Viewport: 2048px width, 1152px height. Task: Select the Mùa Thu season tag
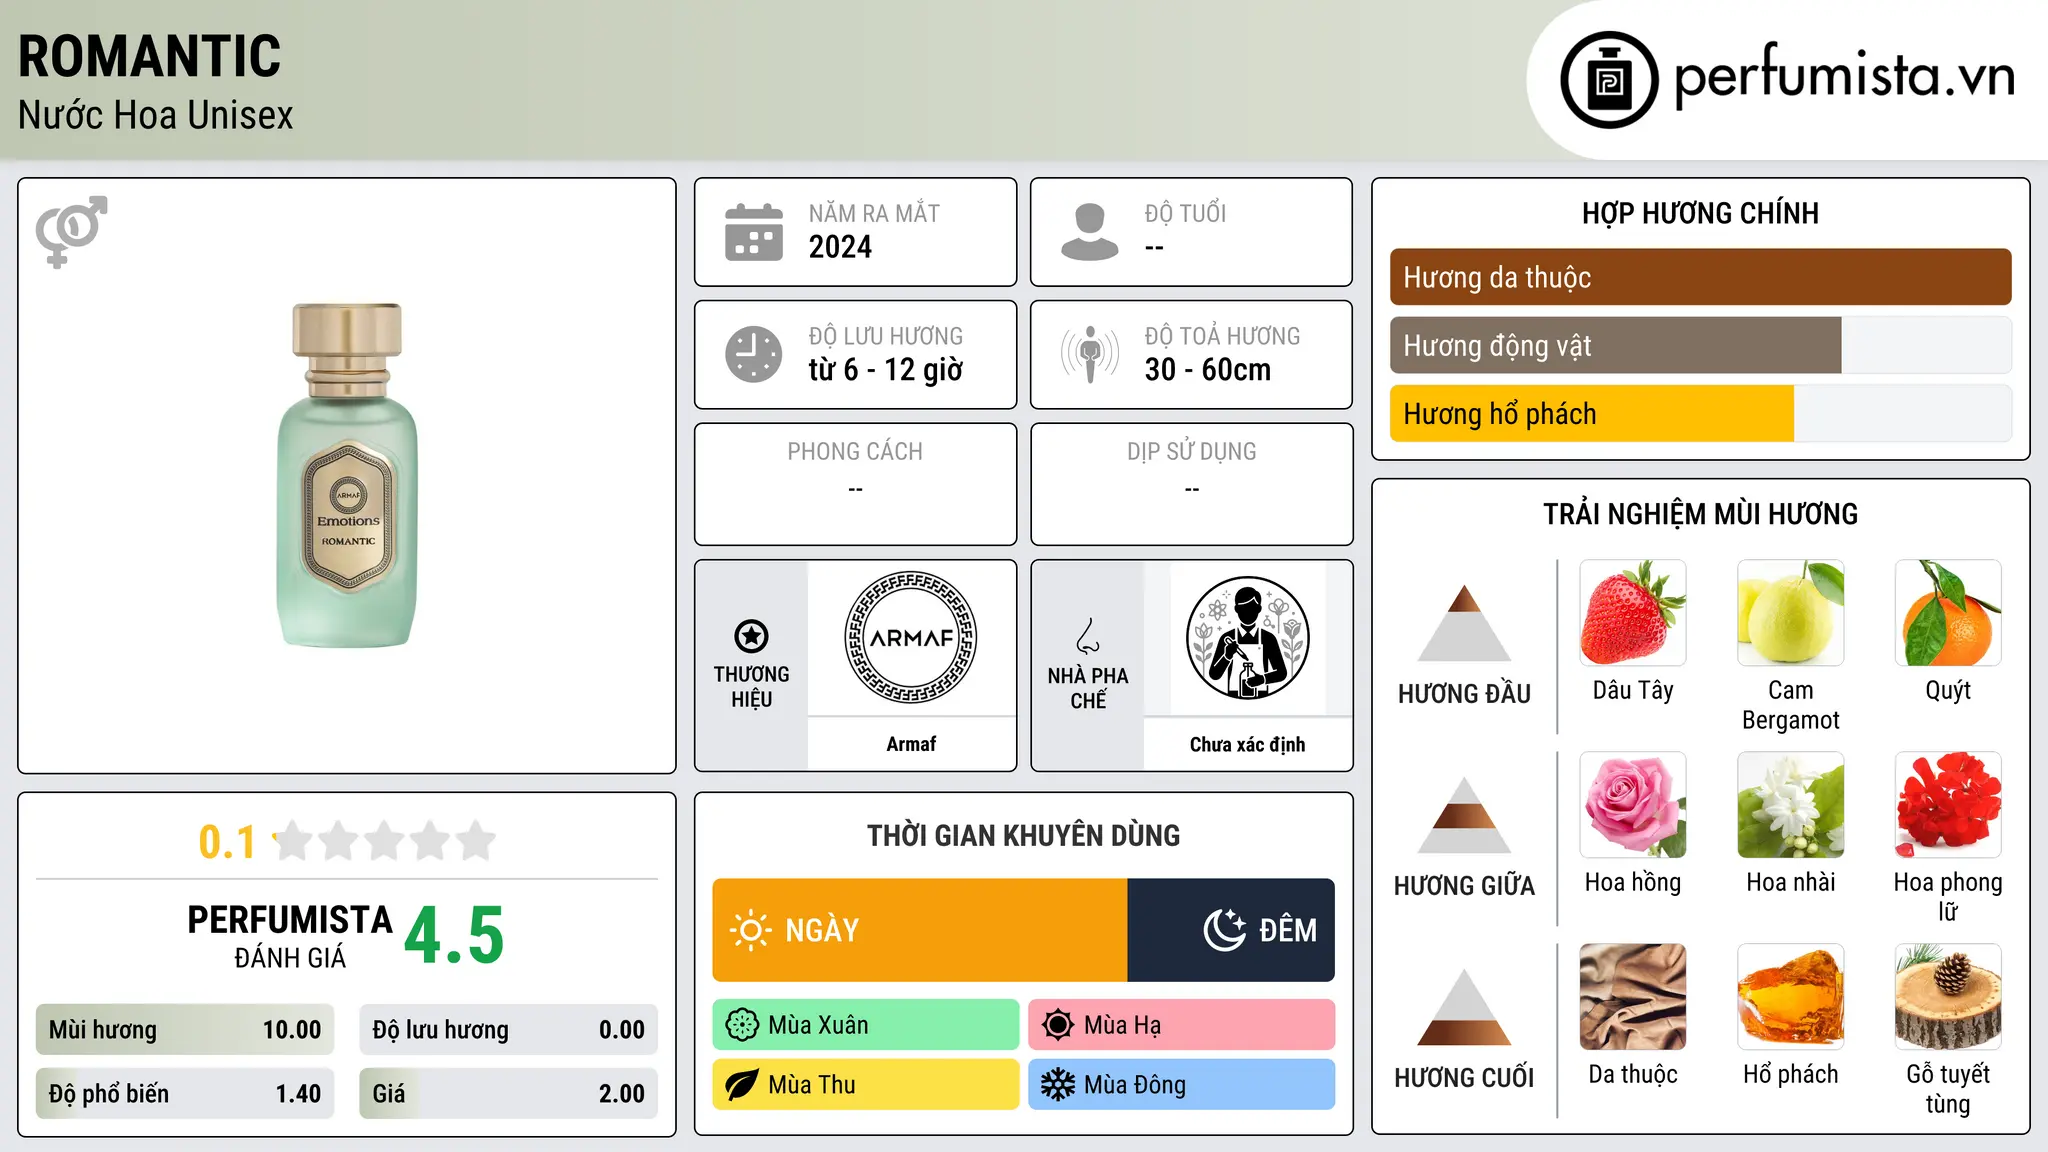(x=866, y=1085)
